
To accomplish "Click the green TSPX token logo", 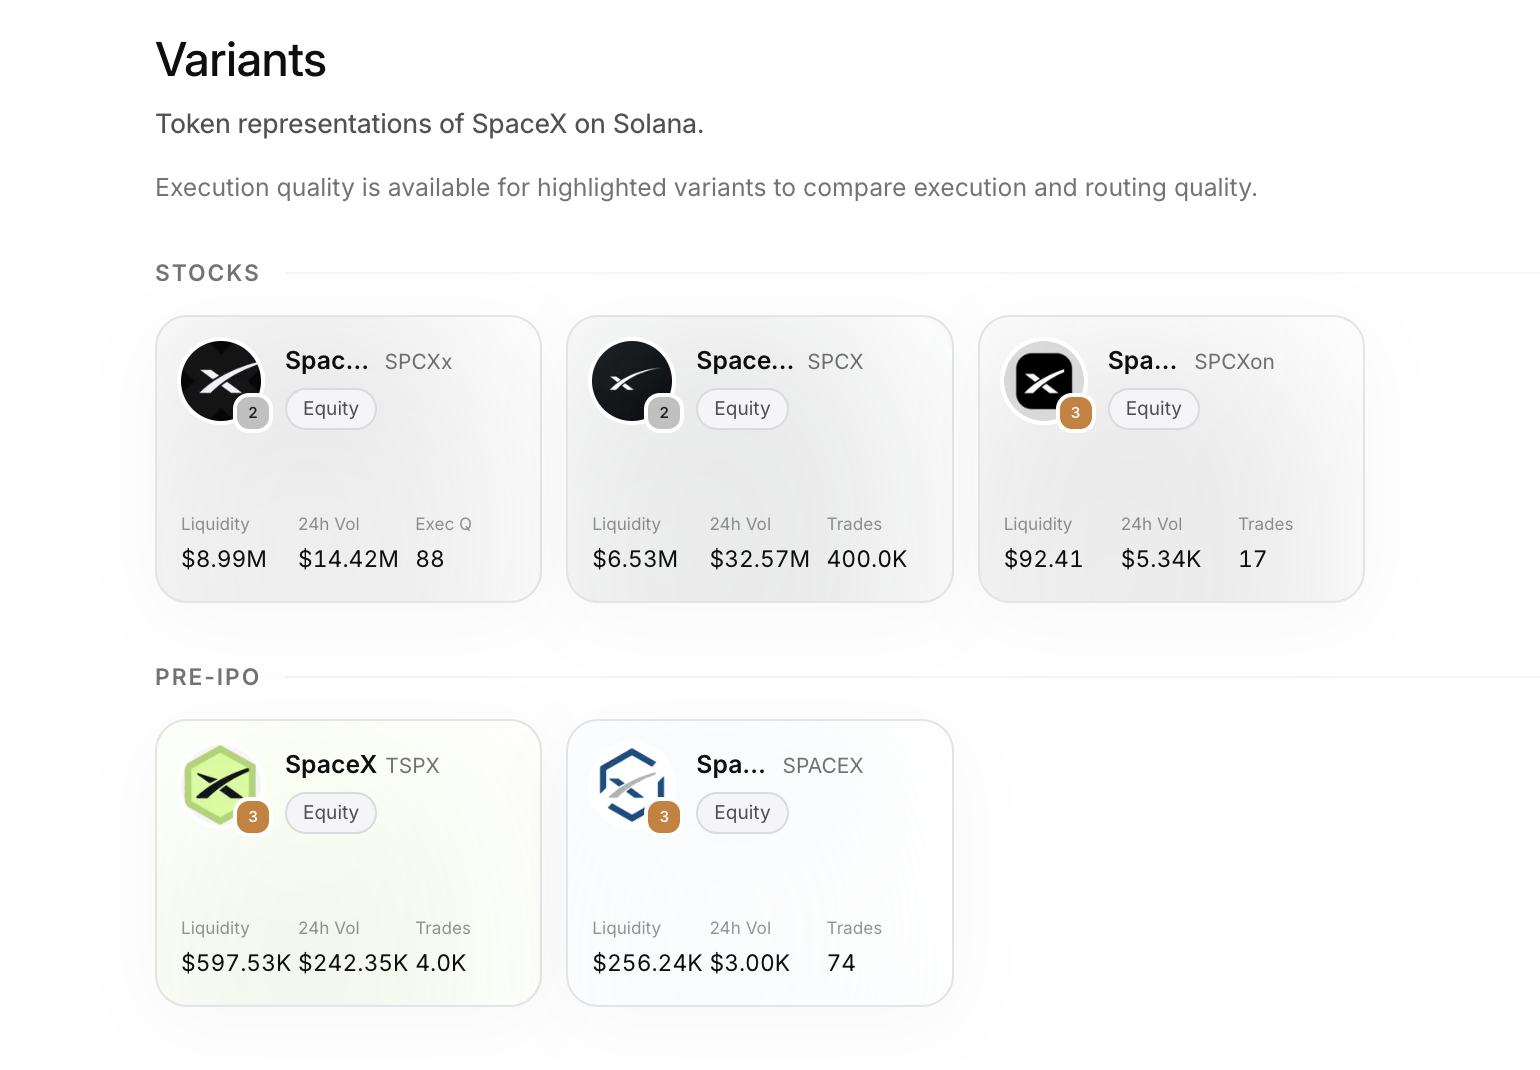I will [x=221, y=785].
